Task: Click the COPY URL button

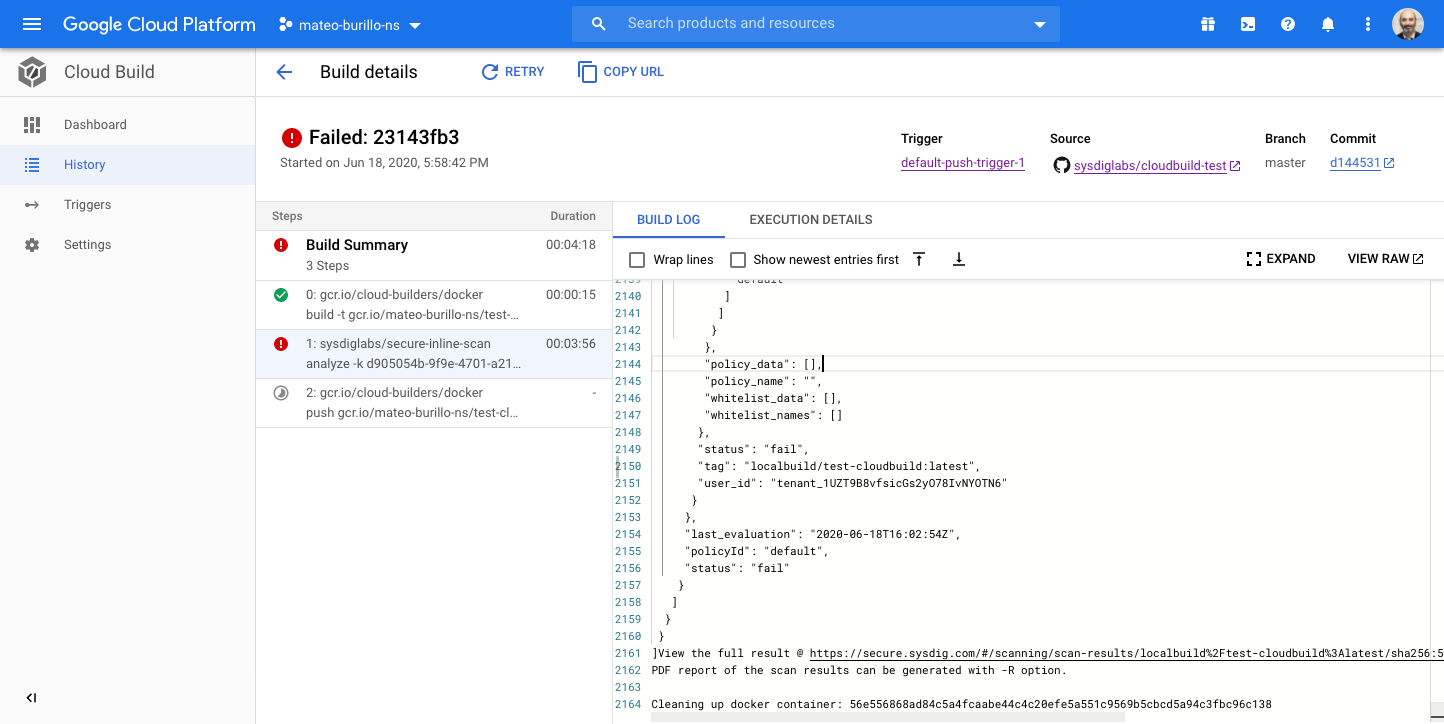Action: click(x=621, y=72)
